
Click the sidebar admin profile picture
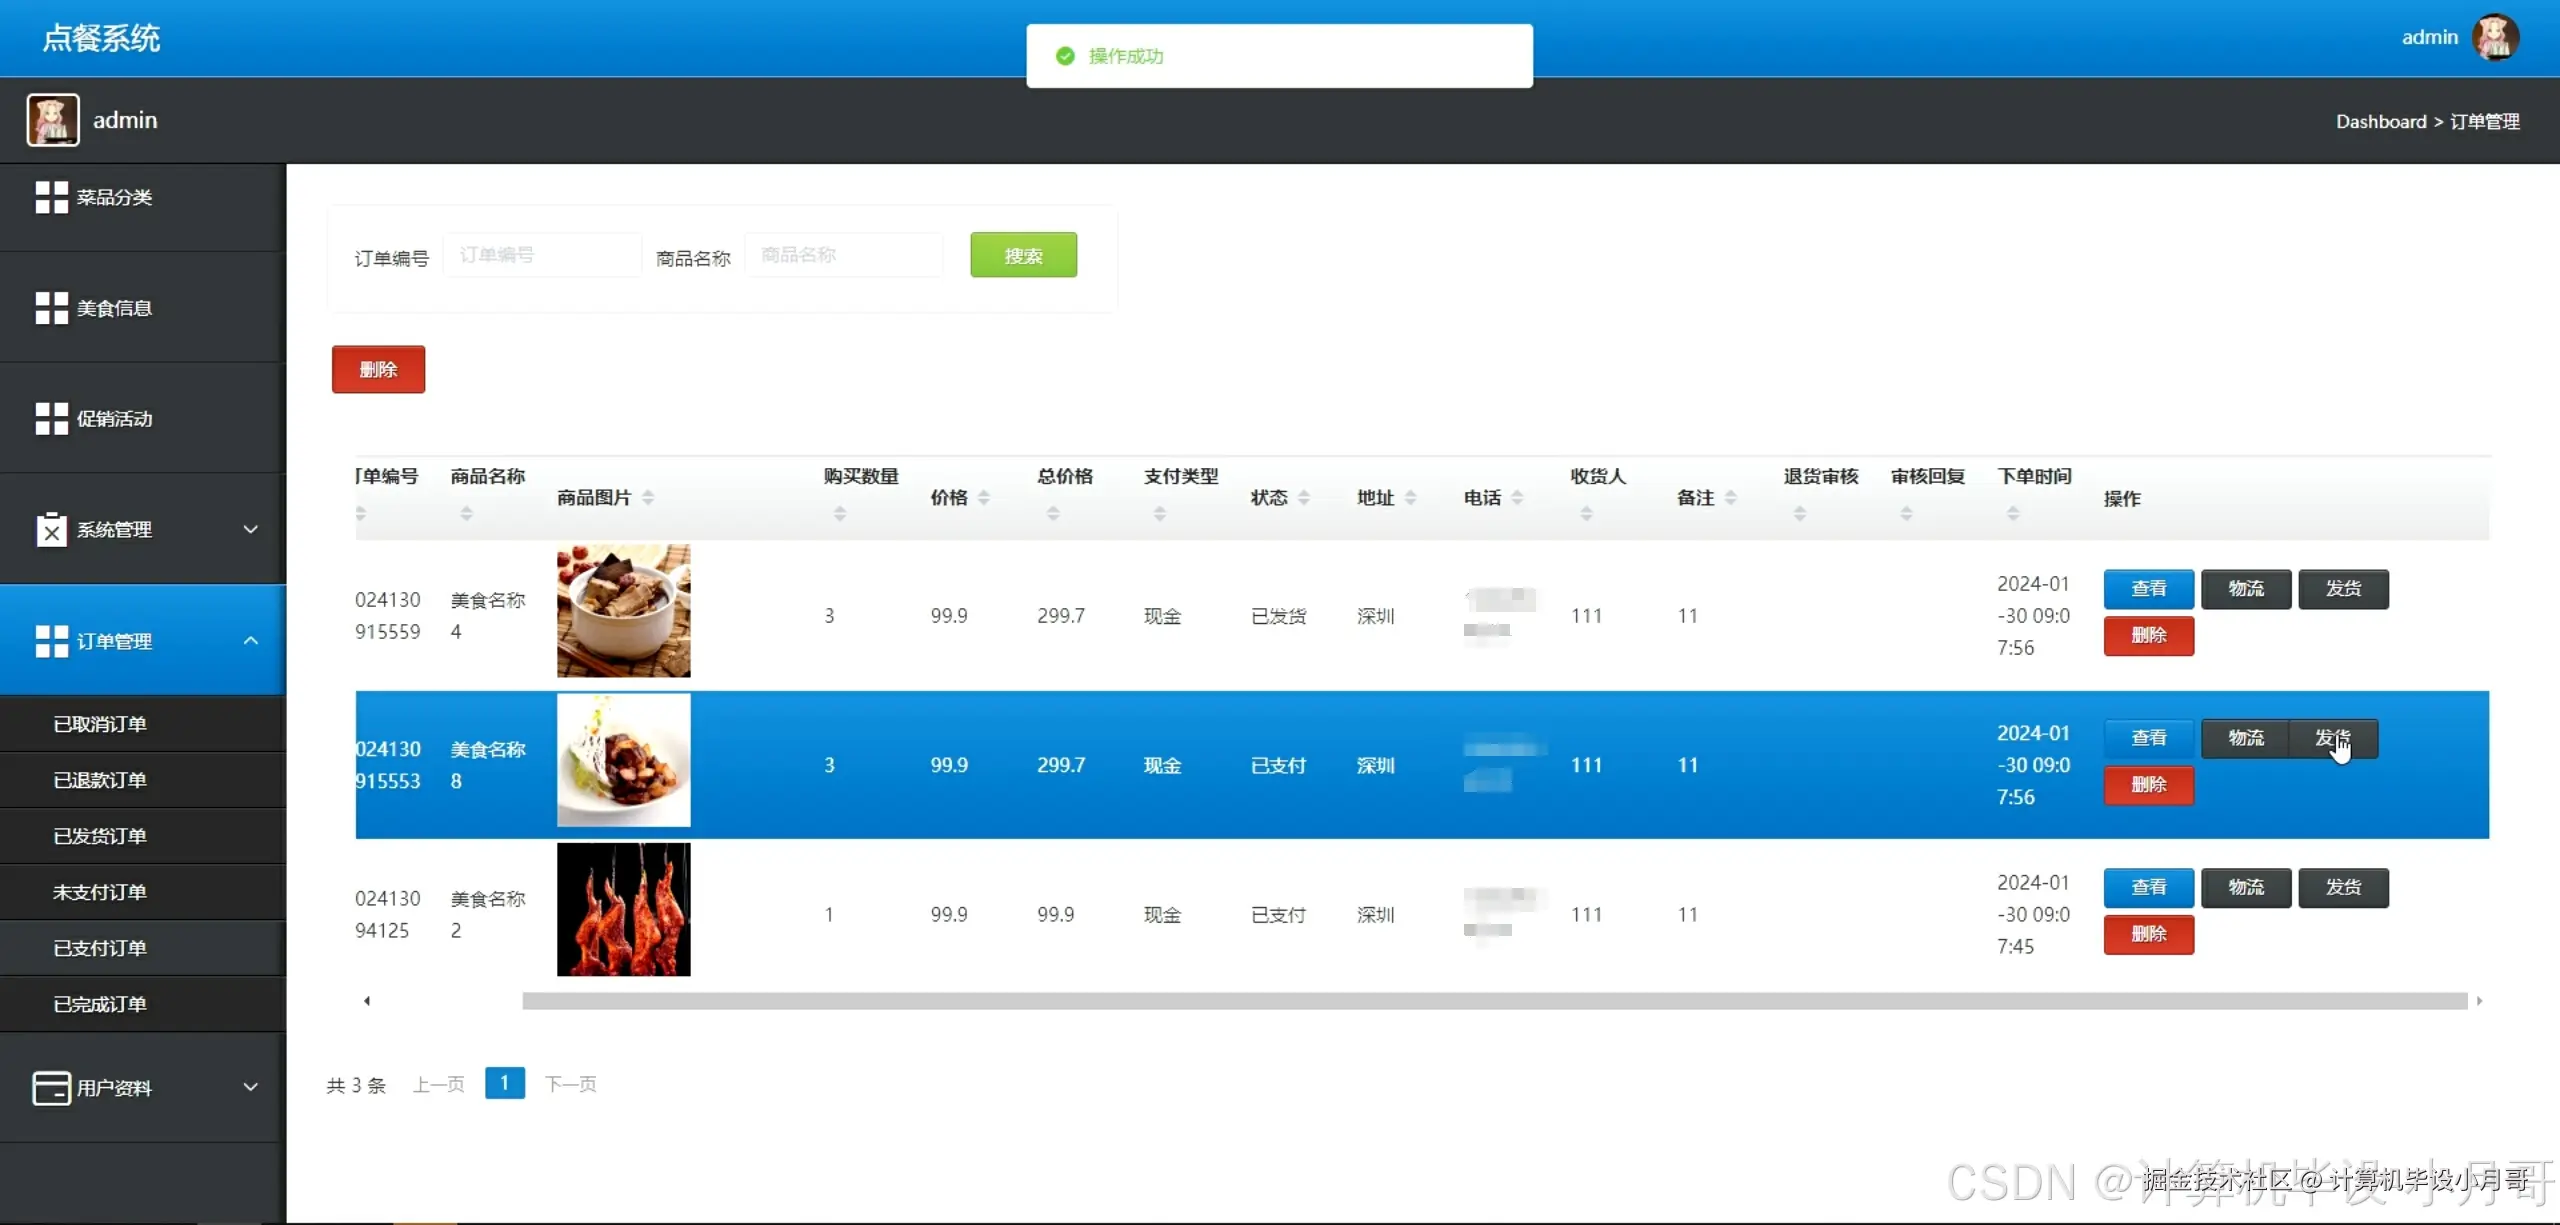tap(53, 120)
